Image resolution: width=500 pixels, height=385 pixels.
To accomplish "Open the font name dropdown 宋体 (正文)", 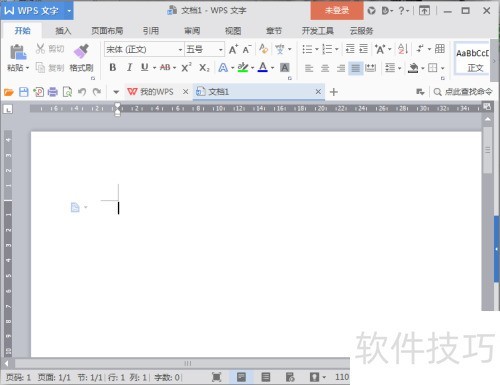I will [144, 49].
